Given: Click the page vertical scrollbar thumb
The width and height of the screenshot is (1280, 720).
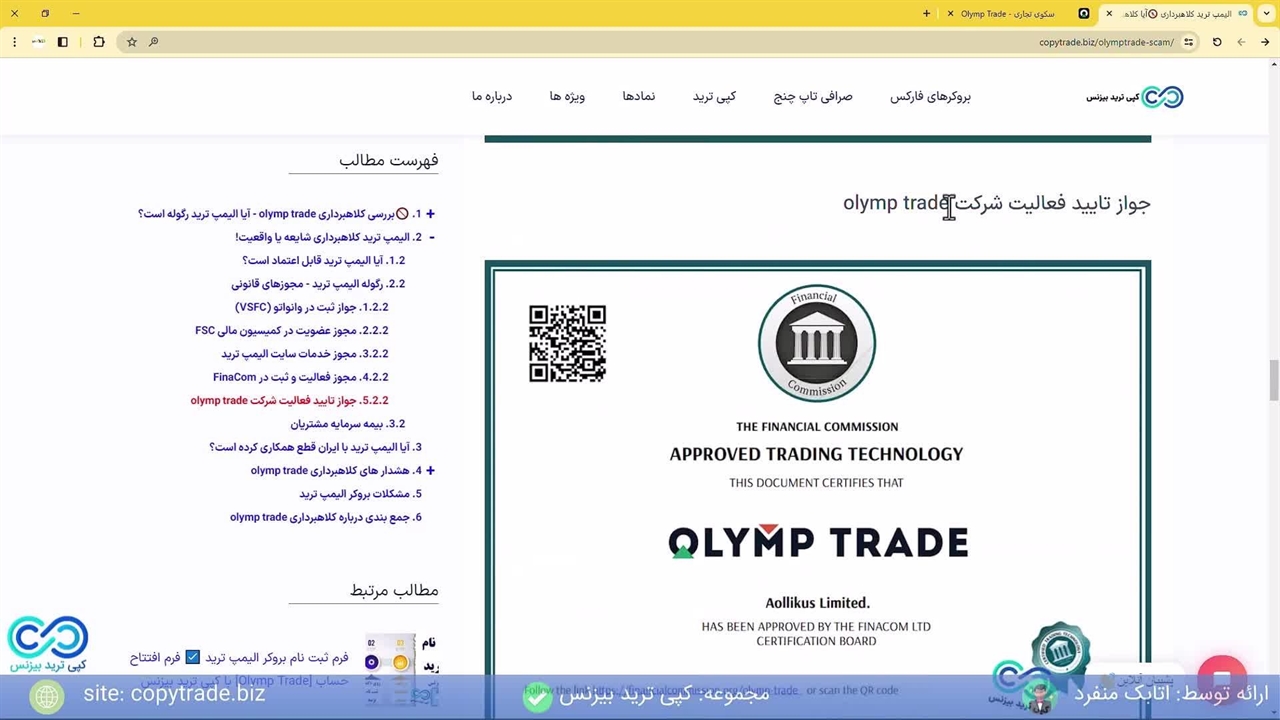Looking at the screenshot, I should pyautogui.click(x=1273, y=380).
